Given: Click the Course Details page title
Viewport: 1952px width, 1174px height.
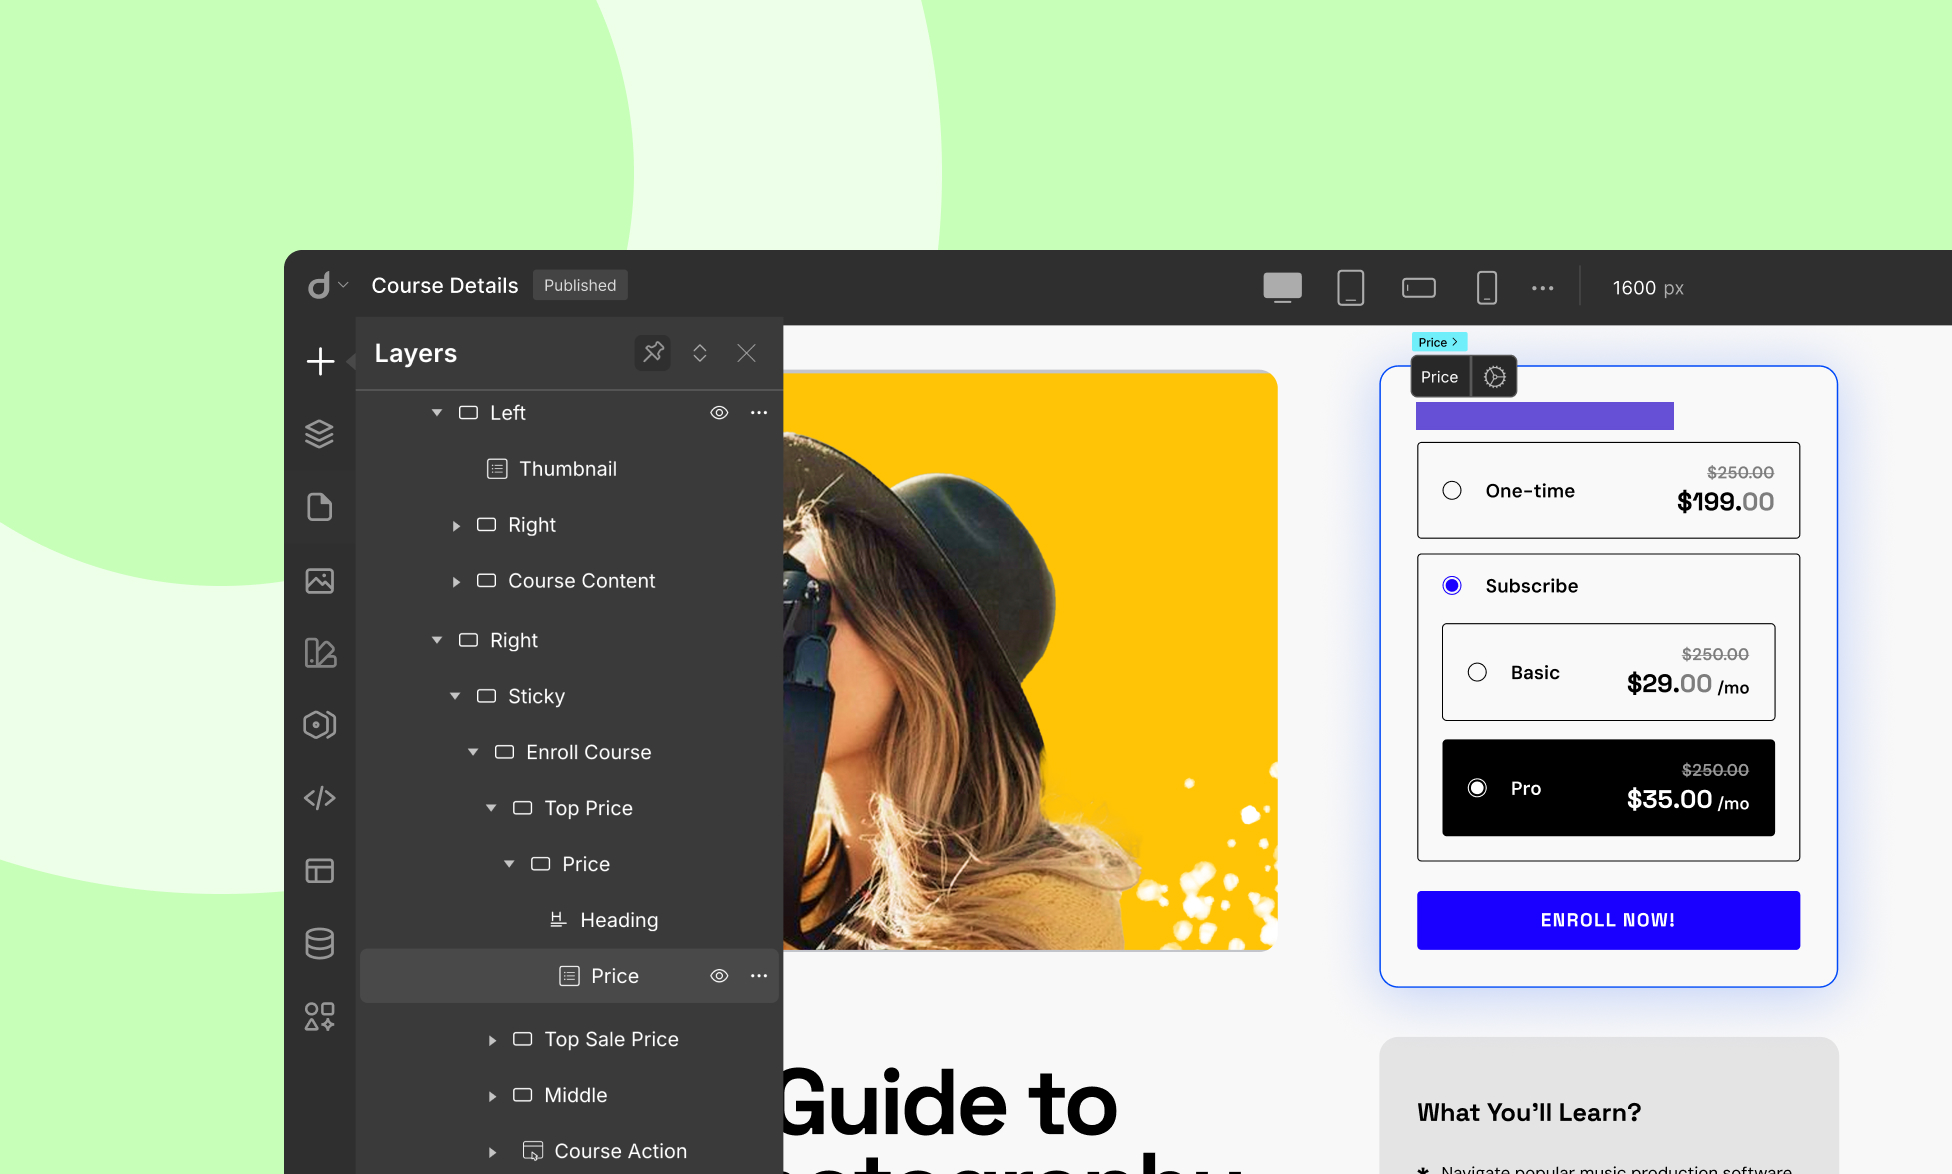Looking at the screenshot, I should click(445, 286).
